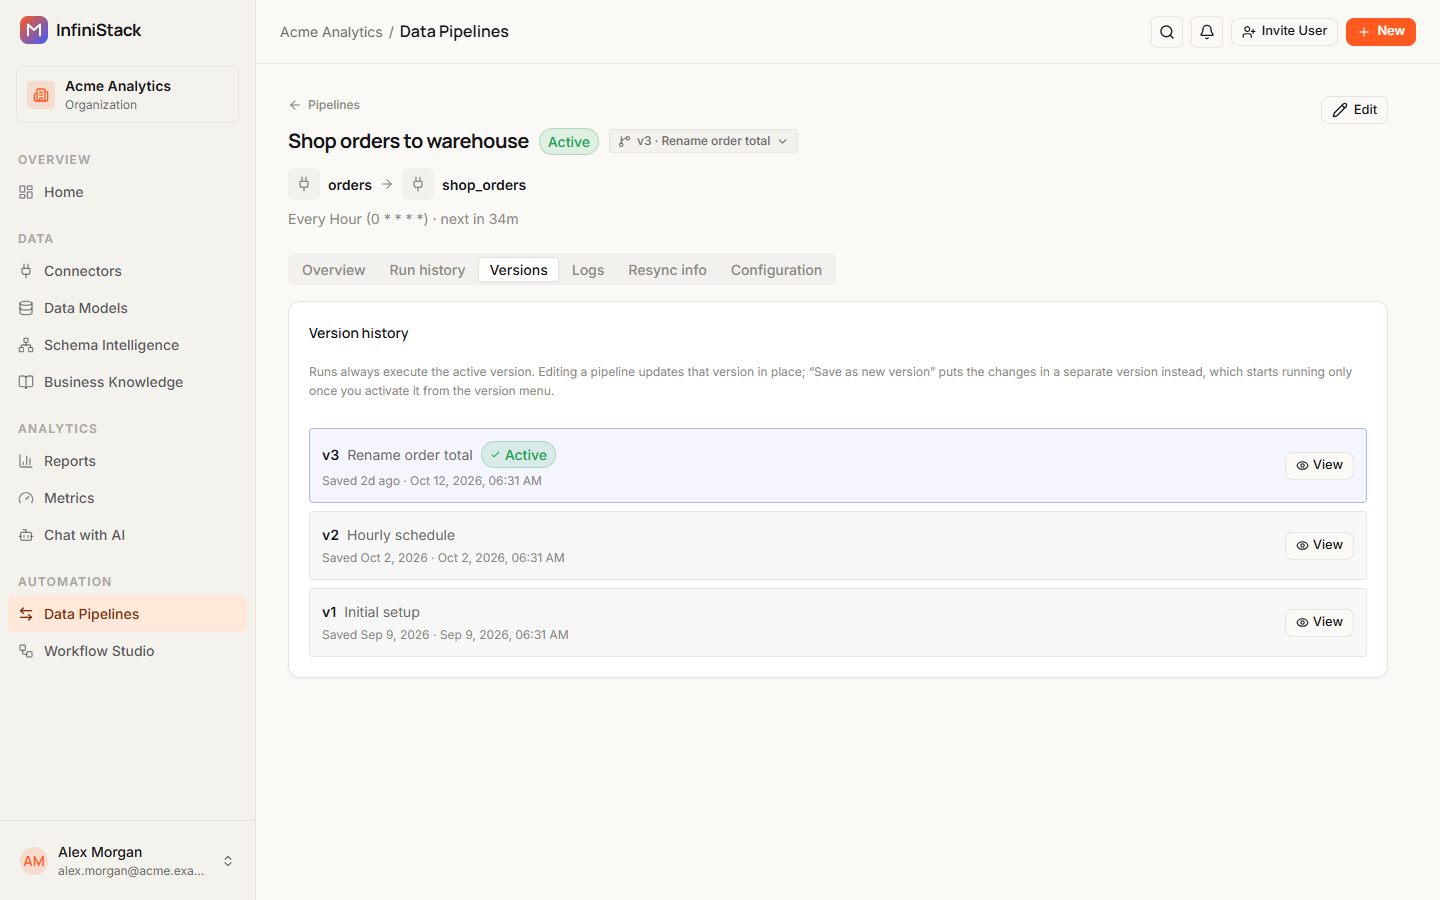Click the Acme Analytics organization icon

click(x=41, y=95)
